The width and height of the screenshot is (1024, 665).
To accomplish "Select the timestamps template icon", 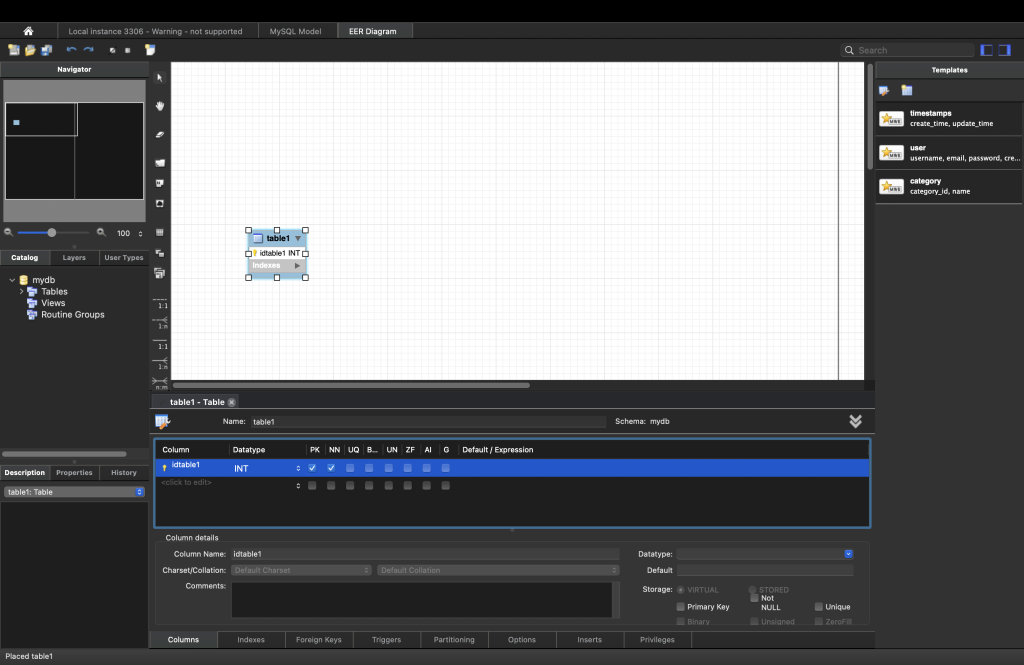I will coord(891,119).
